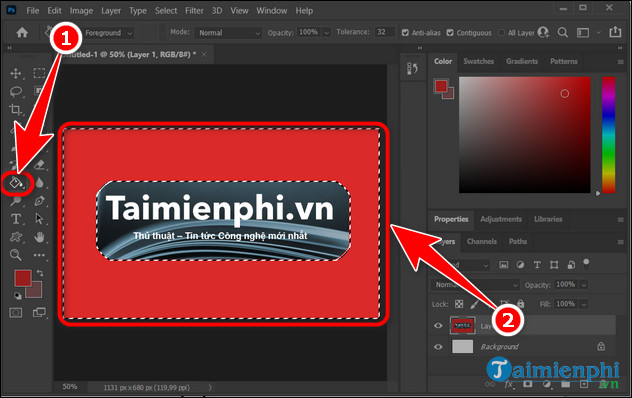Change screen mode icon
The width and height of the screenshot is (632, 398).
[x=39, y=312]
